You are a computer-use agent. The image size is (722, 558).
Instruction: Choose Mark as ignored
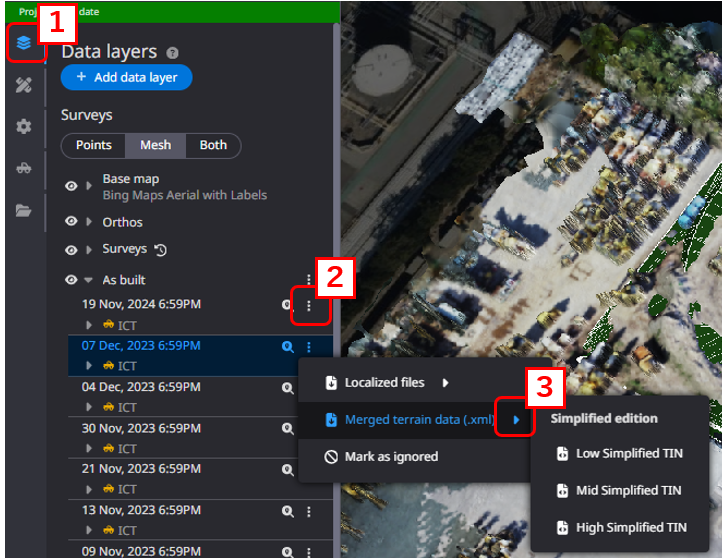click(414, 457)
